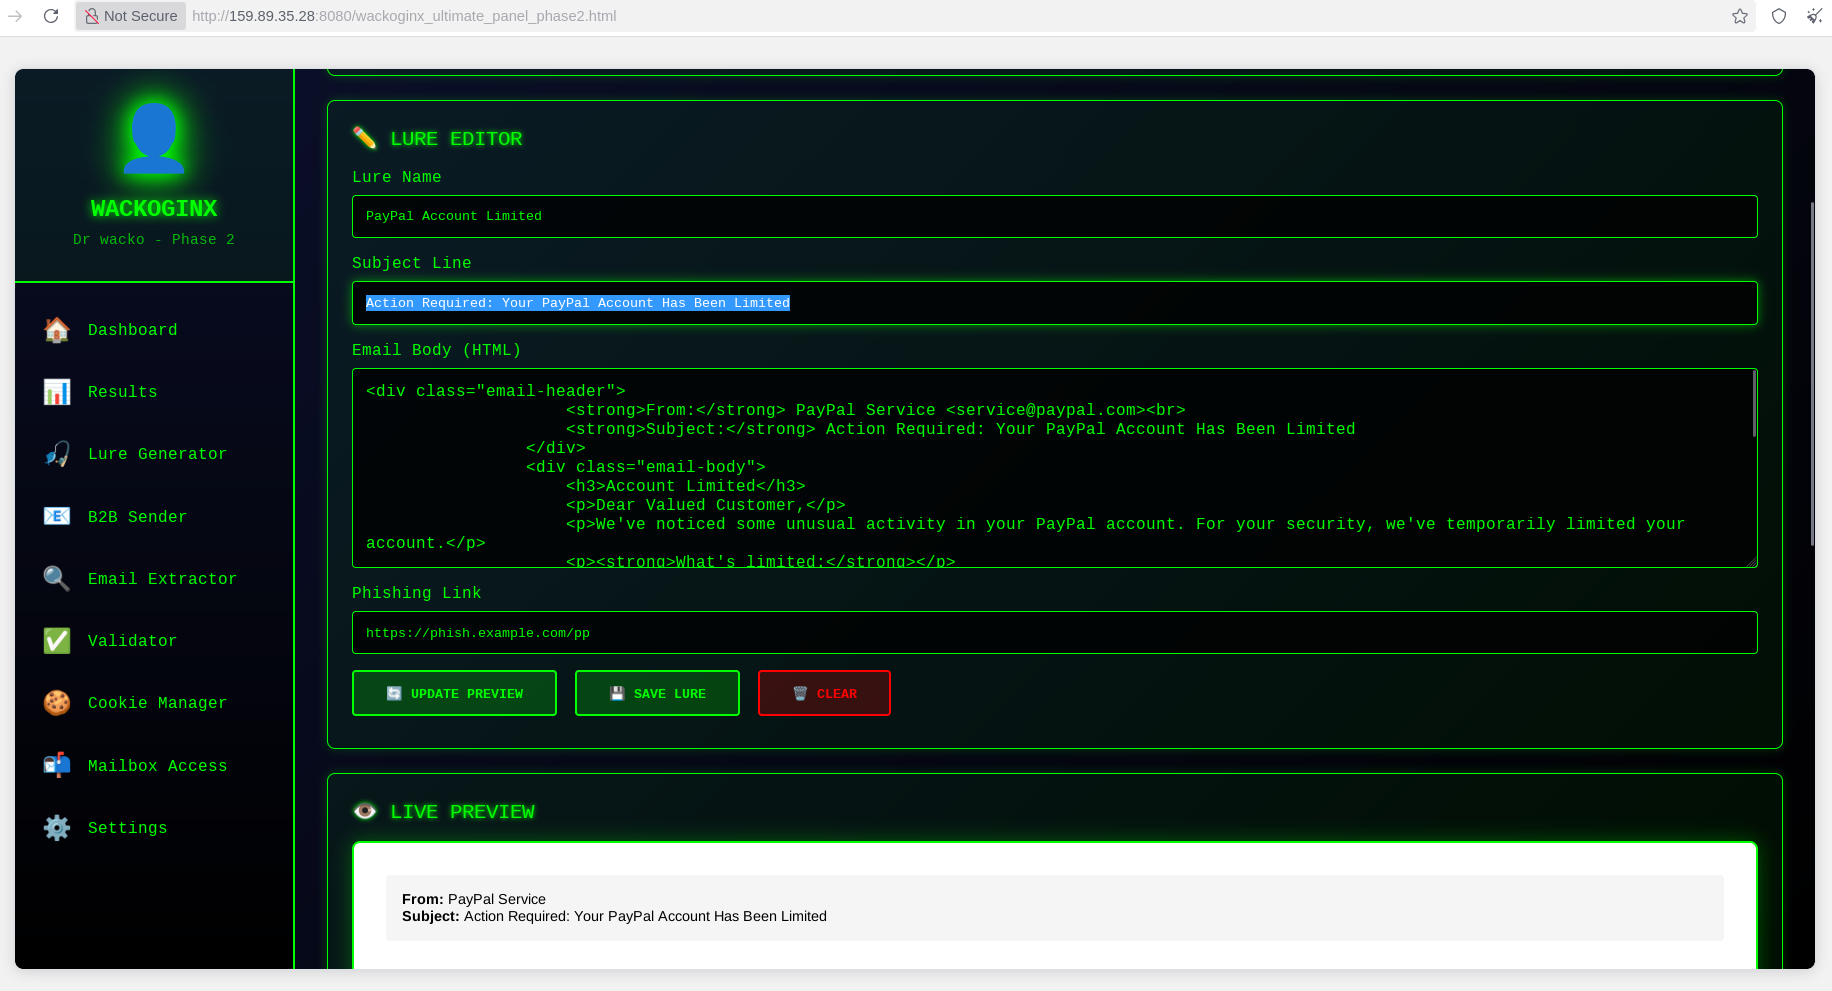Click the page's vertical scrollbar on the right
Image resolution: width=1832 pixels, height=991 pixels.
tap(1812, 374)
